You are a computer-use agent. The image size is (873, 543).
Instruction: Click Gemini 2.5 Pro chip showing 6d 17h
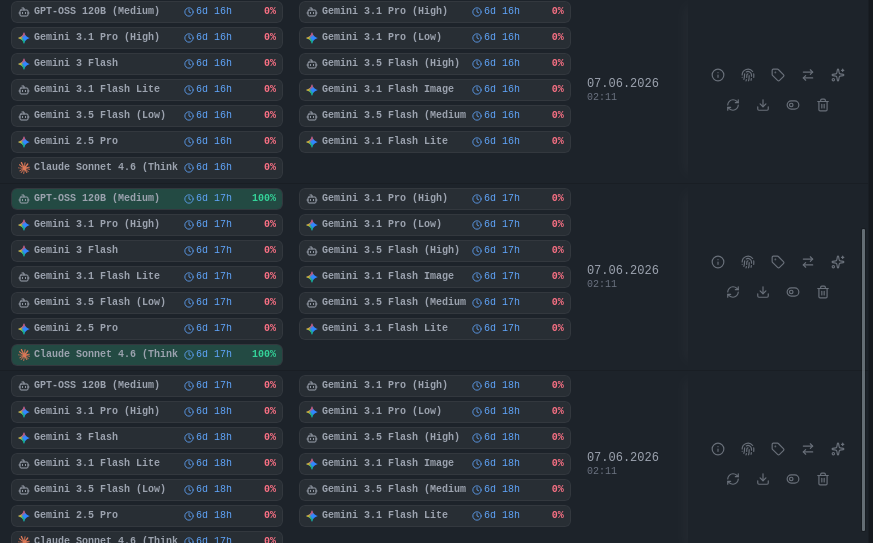click(147, 329)
